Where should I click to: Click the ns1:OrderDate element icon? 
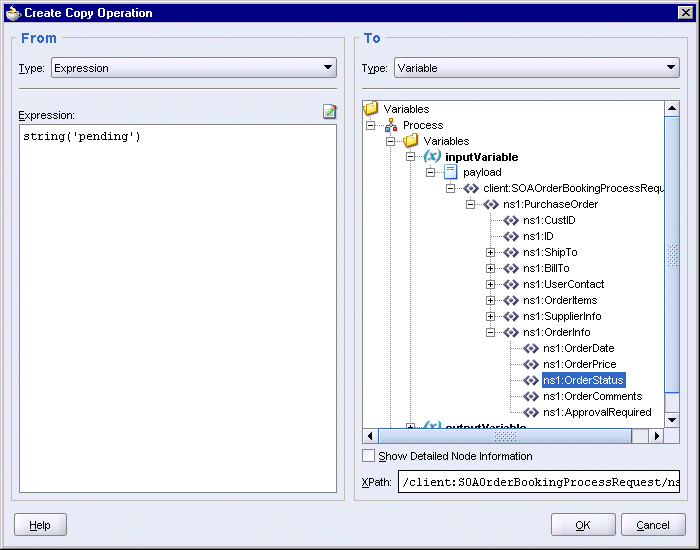pyautogui.click(x=531, y=348)
